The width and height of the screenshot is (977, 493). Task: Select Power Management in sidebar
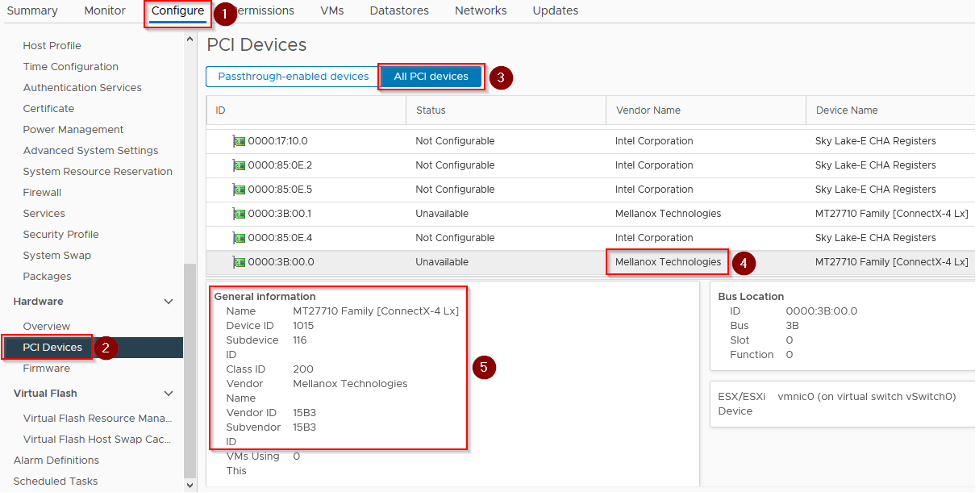click(73, 130)
